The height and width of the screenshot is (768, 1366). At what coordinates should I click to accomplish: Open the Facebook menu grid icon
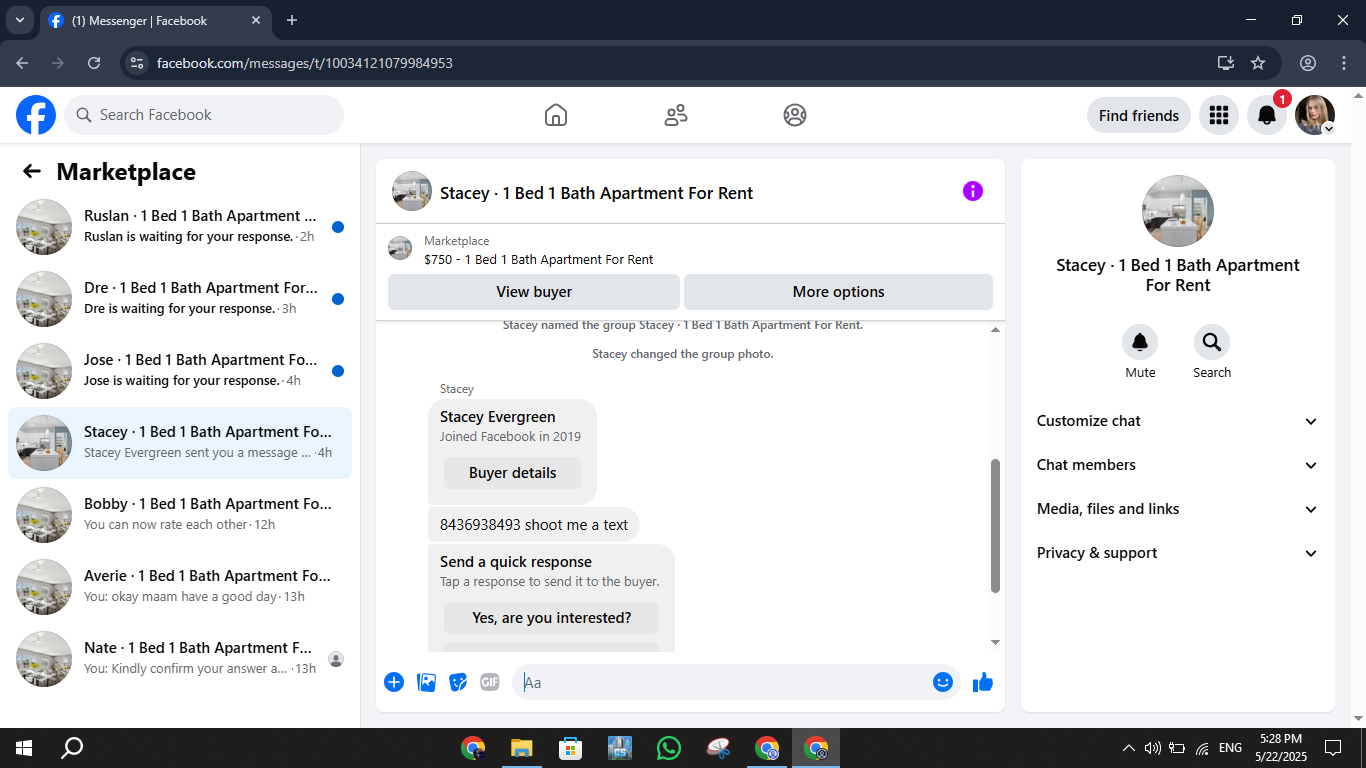click(1218, 115)
